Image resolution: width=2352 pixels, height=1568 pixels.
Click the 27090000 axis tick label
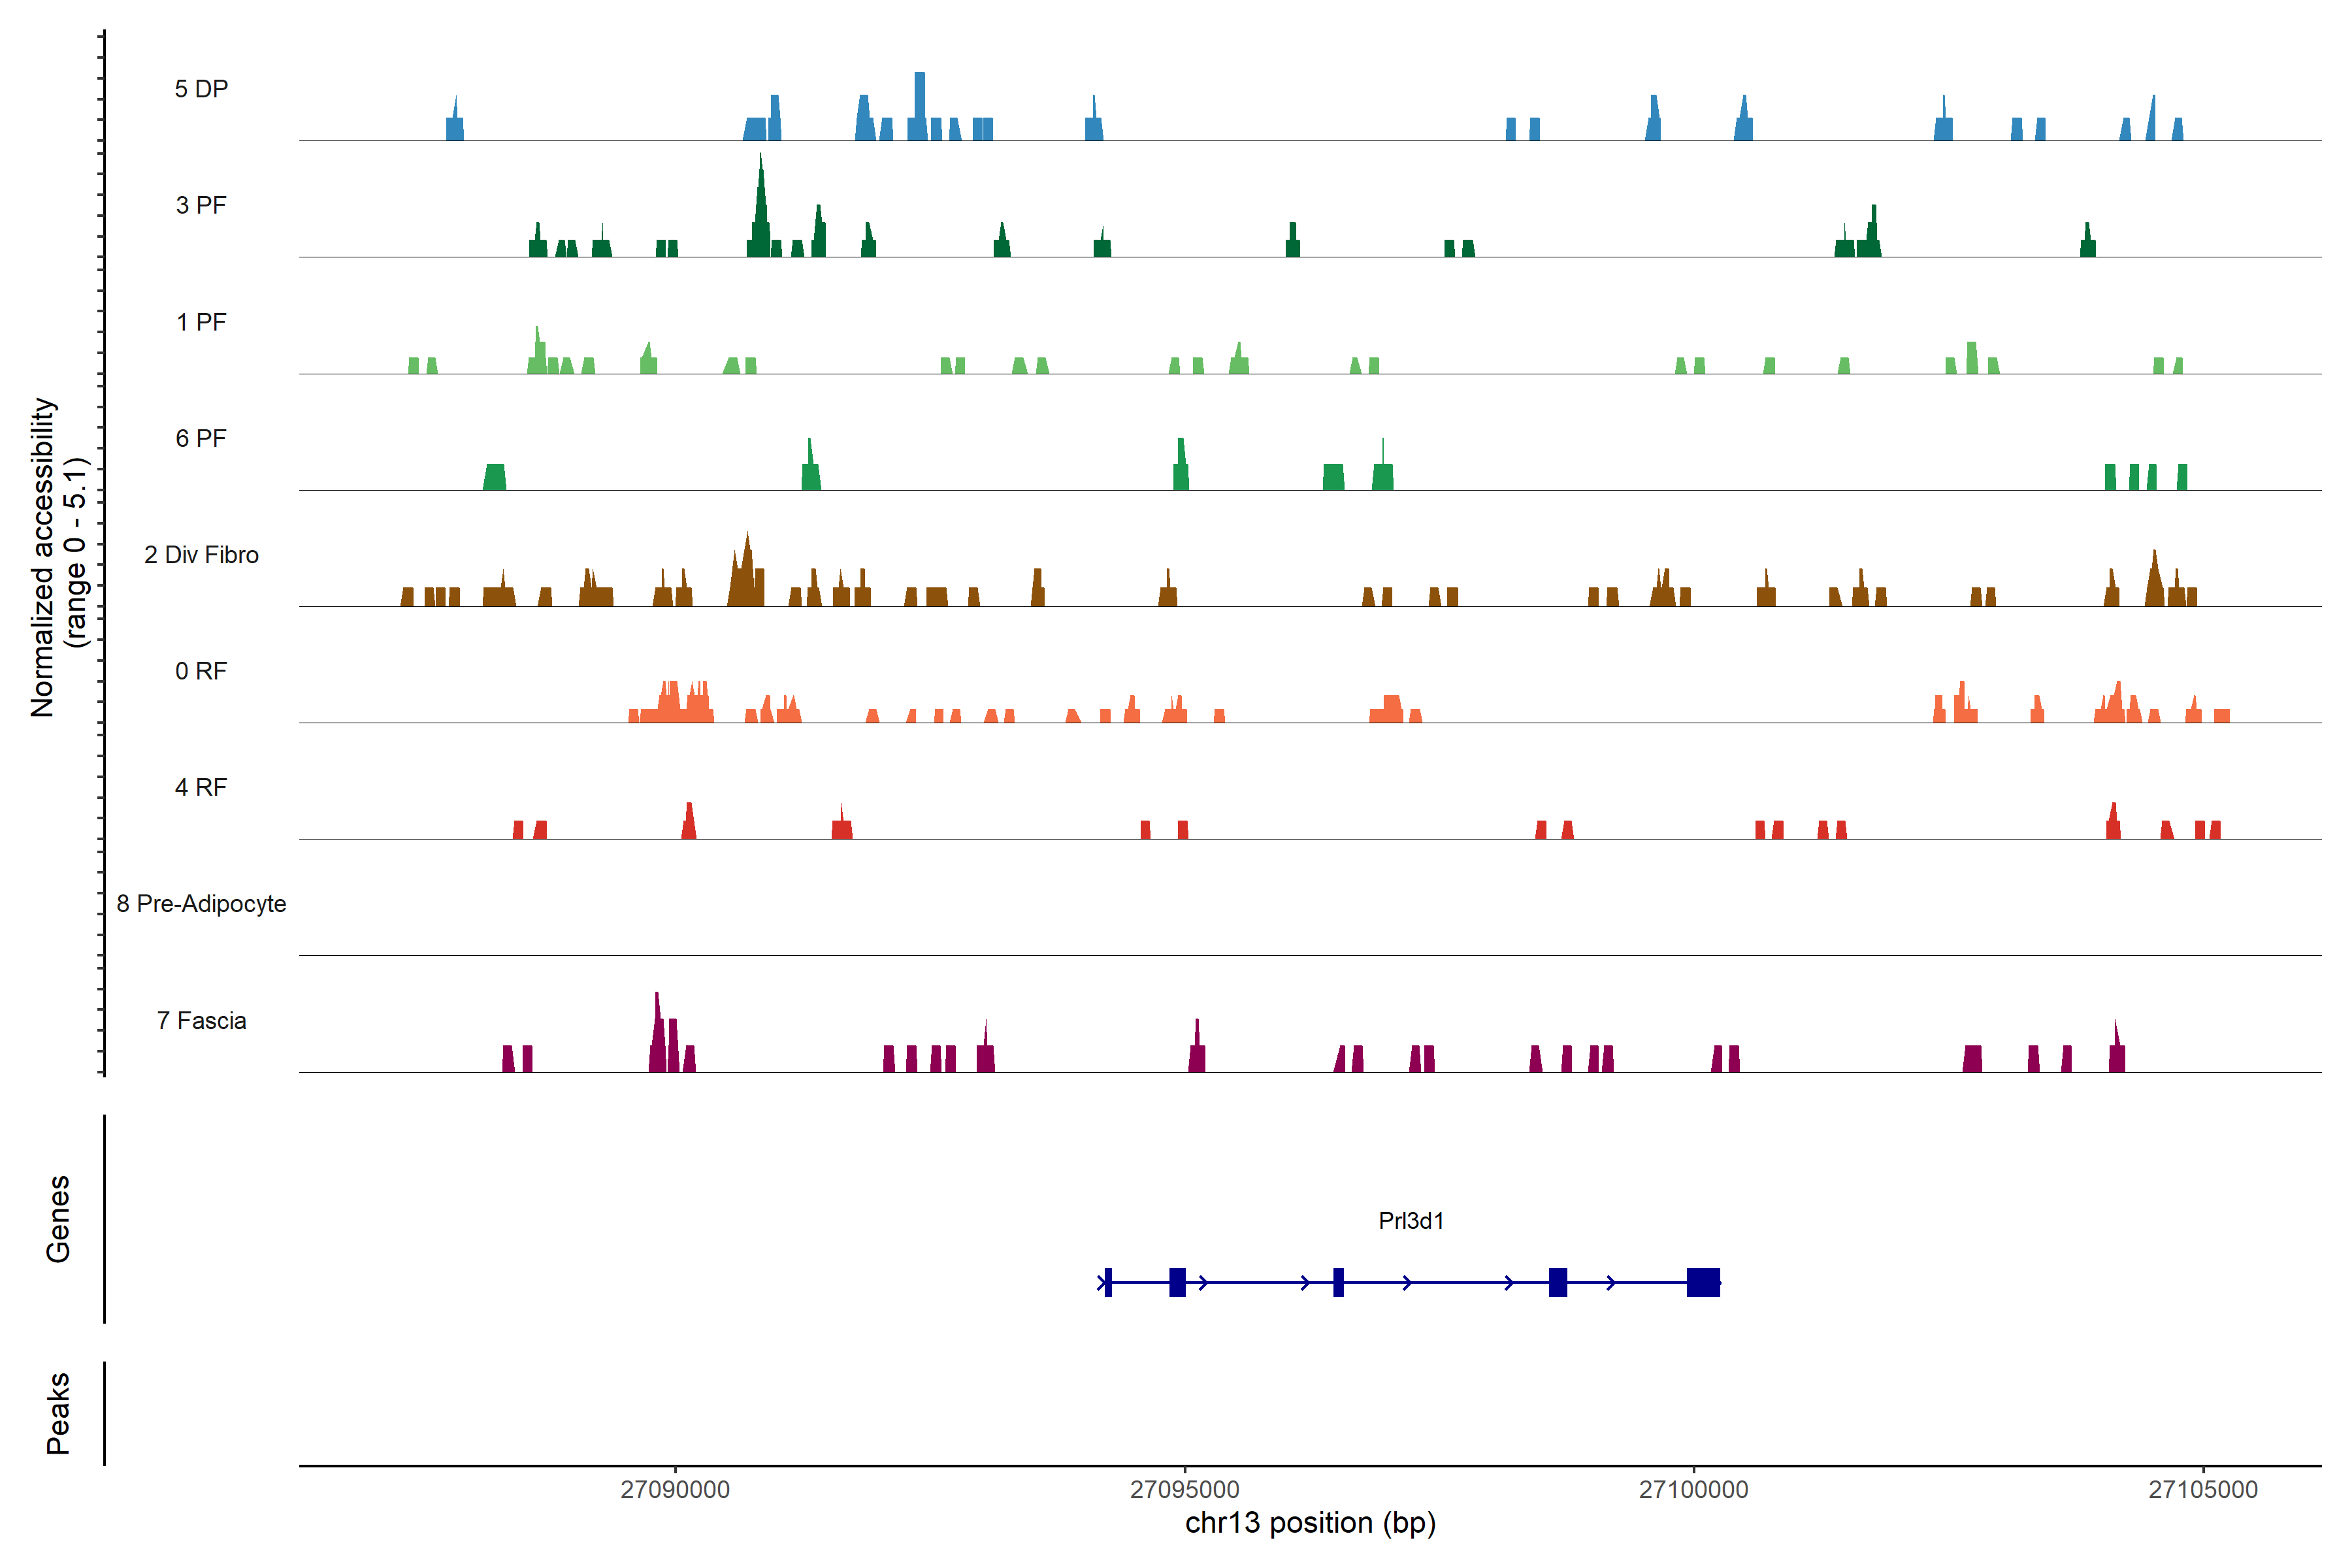pyautogui.click(x=675, y=1489)
